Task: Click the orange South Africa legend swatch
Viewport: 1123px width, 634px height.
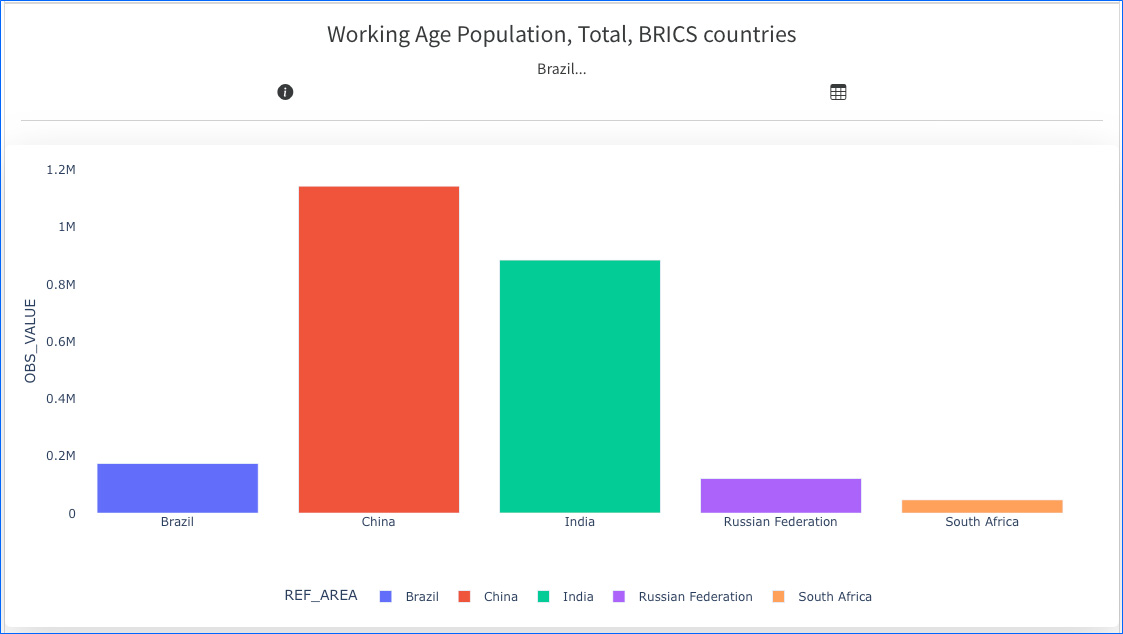Action: pos(779,597)
